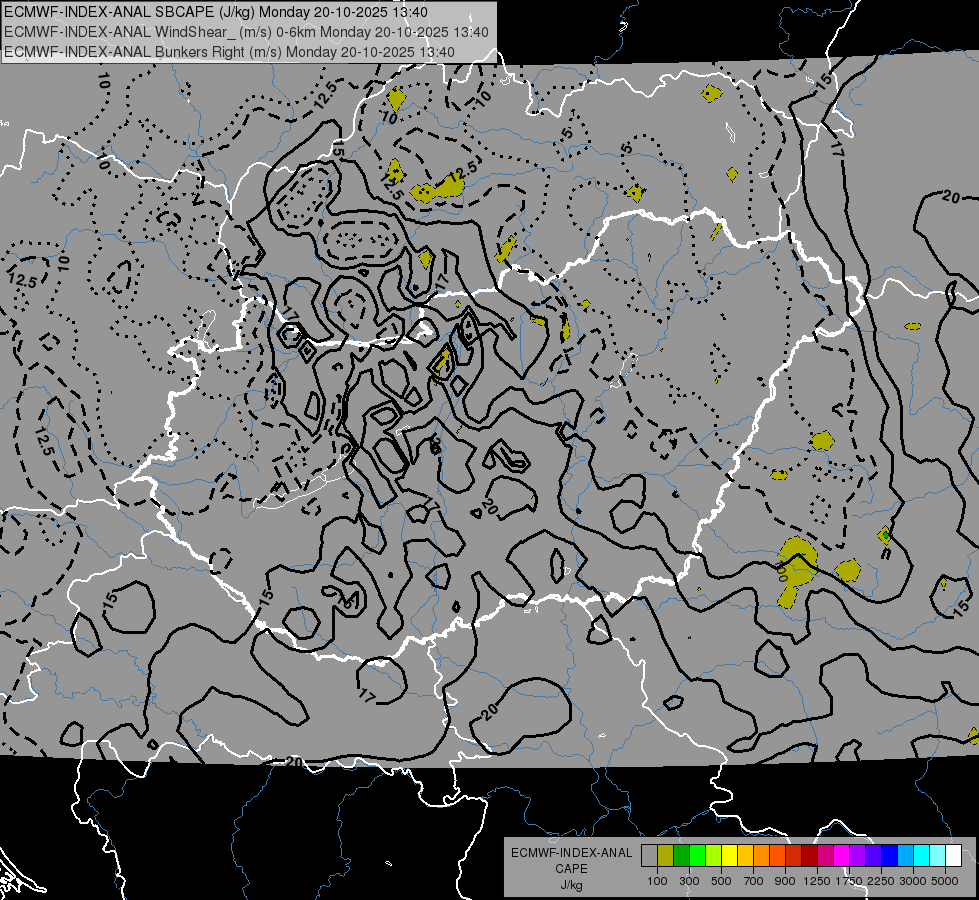This screenshot has width=979, height=900.
Task: Click the 900 value in CAPE legend
Action: click(x=785, y=881)
